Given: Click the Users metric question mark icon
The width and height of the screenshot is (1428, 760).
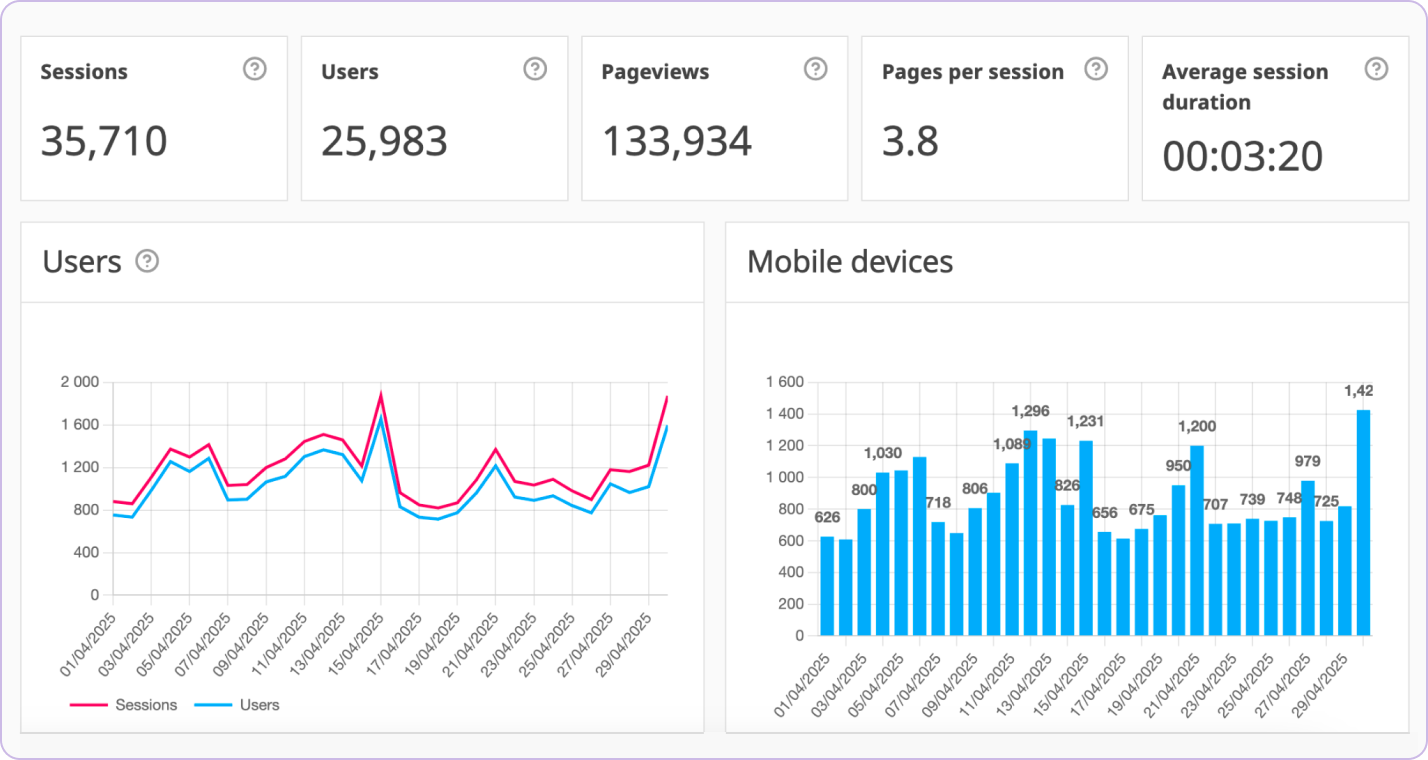Looking at the screenshot, I should click(533, 69).
